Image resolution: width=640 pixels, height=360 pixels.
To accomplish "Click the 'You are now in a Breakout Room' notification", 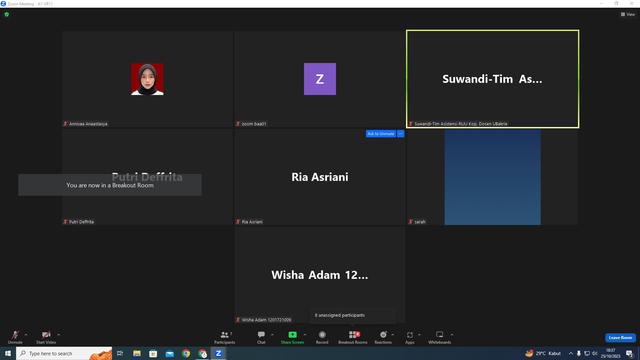I will click(x=110, y=185).
